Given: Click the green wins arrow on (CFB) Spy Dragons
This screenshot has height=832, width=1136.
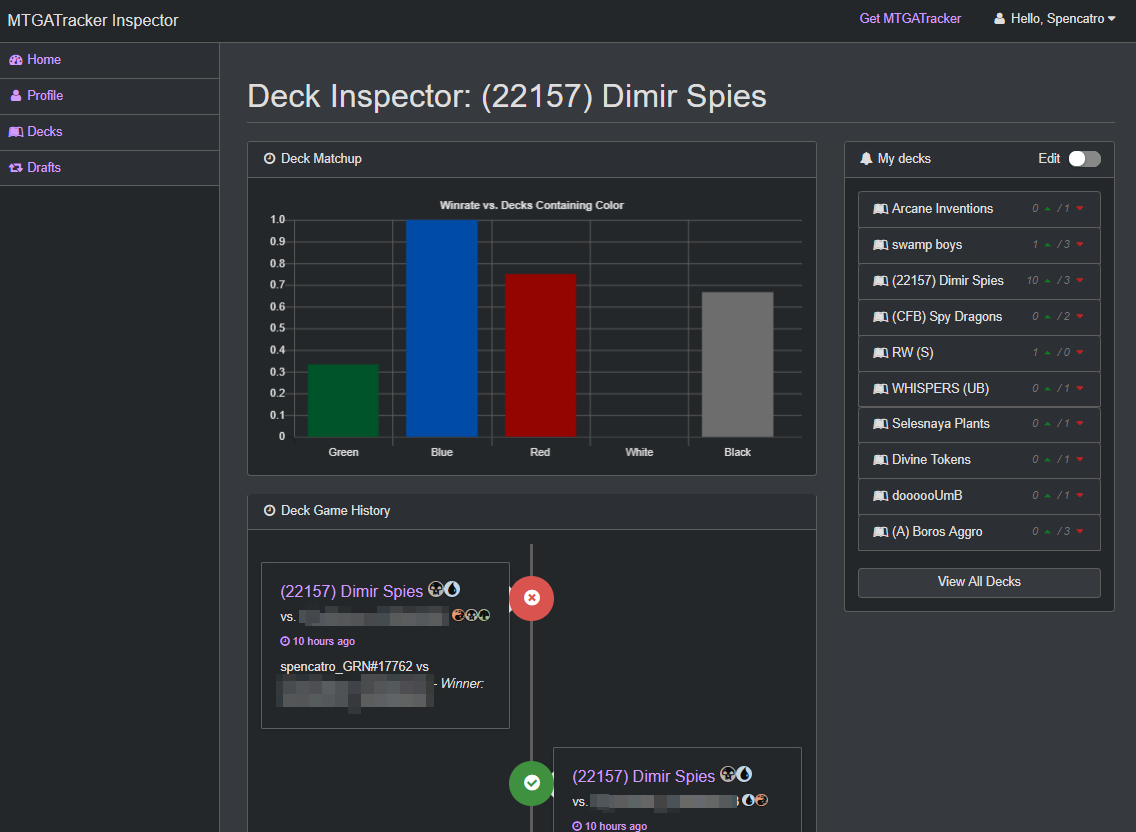Looking at the screenshot, I should click(1048, 317).
